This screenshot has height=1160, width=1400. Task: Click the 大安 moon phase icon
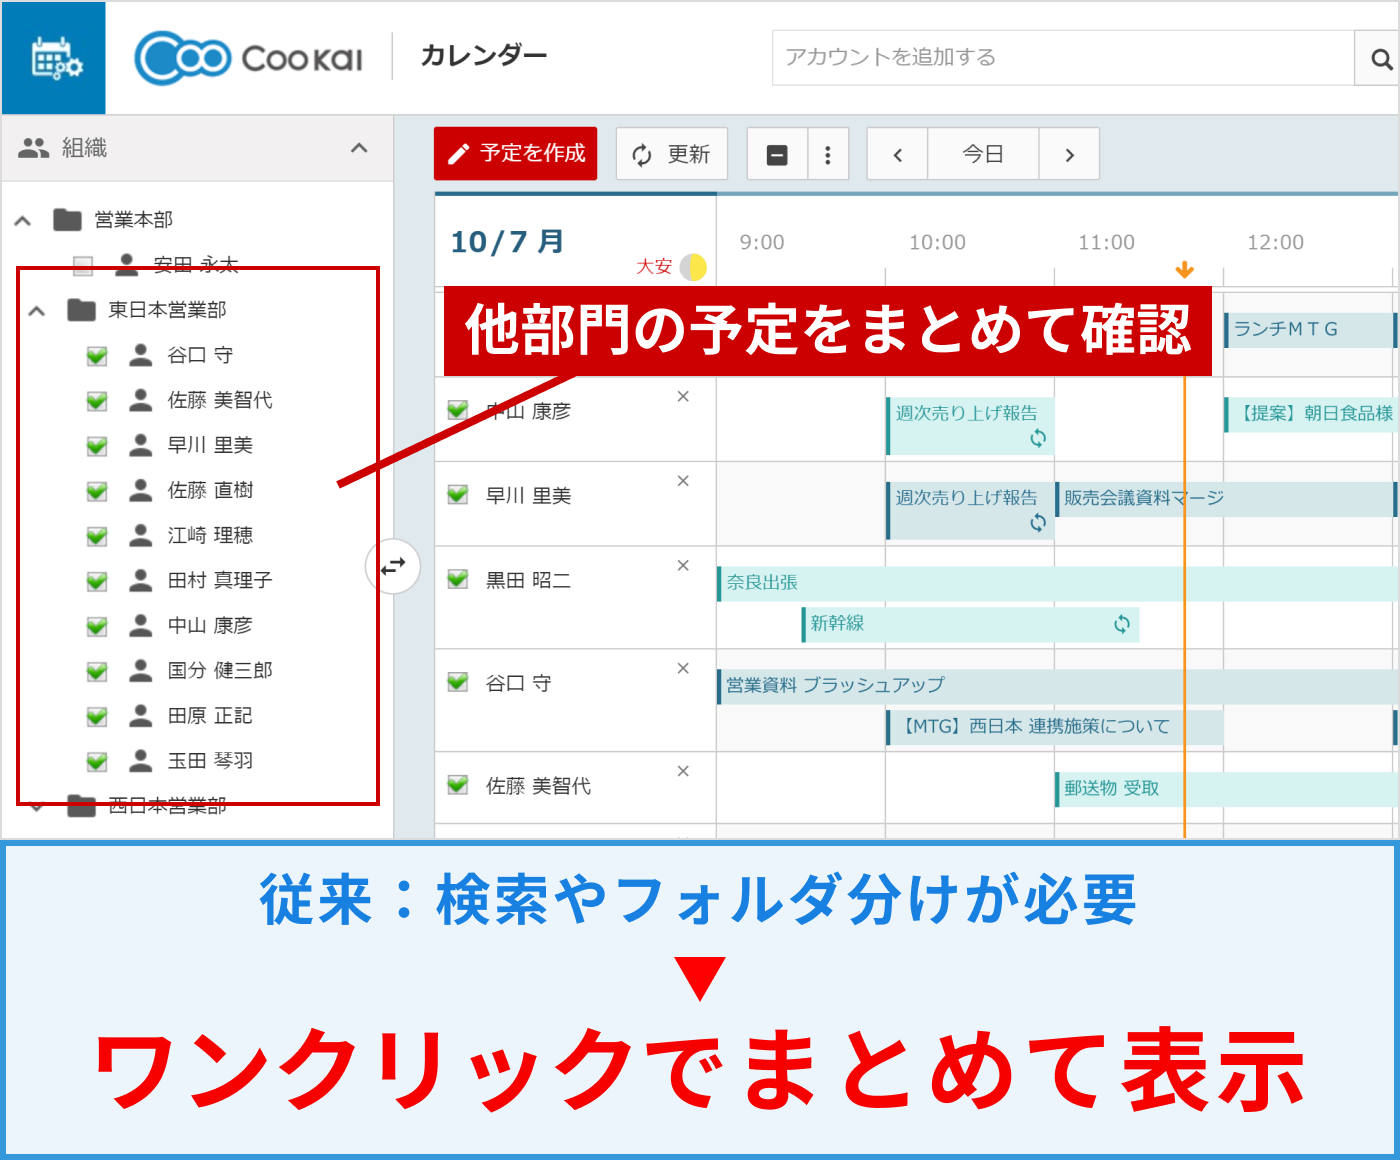coord(693,267)
